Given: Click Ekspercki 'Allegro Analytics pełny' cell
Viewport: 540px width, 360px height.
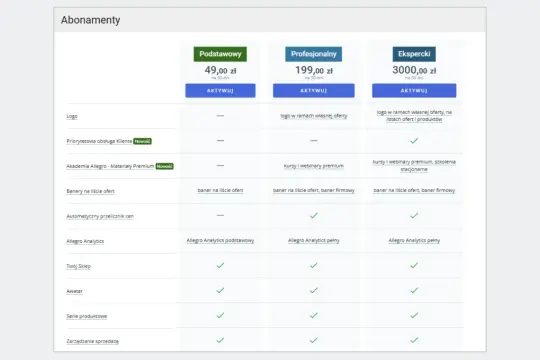Looking at the screenshot, I should [x=414, y=240].
